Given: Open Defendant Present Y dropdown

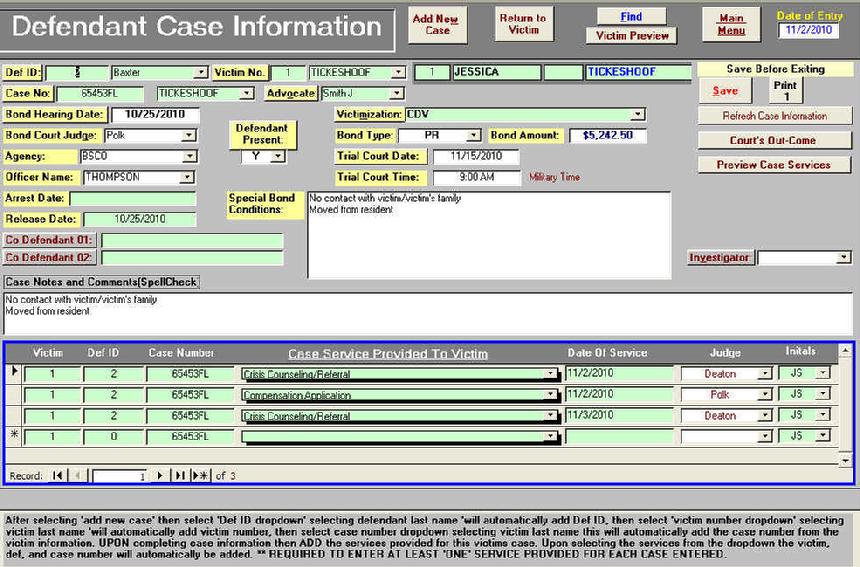Looking at the screenshot, I should tap(278, 157).
